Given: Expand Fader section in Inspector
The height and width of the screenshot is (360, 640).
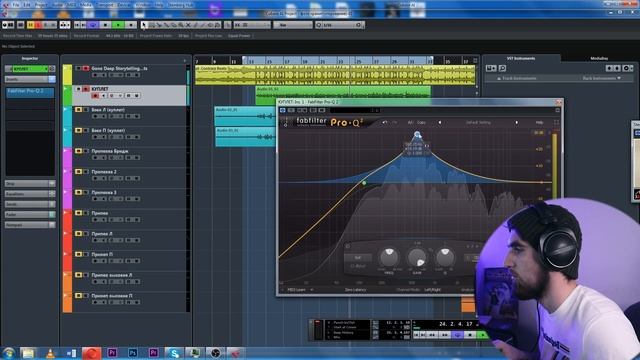Looking at the screenshot, I should (x=29, y=214).
